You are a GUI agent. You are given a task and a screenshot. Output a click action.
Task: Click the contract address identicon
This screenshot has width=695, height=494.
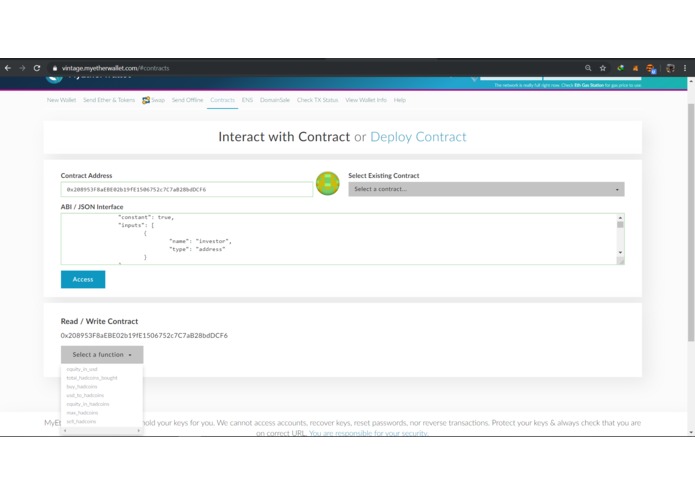[328, 183]
